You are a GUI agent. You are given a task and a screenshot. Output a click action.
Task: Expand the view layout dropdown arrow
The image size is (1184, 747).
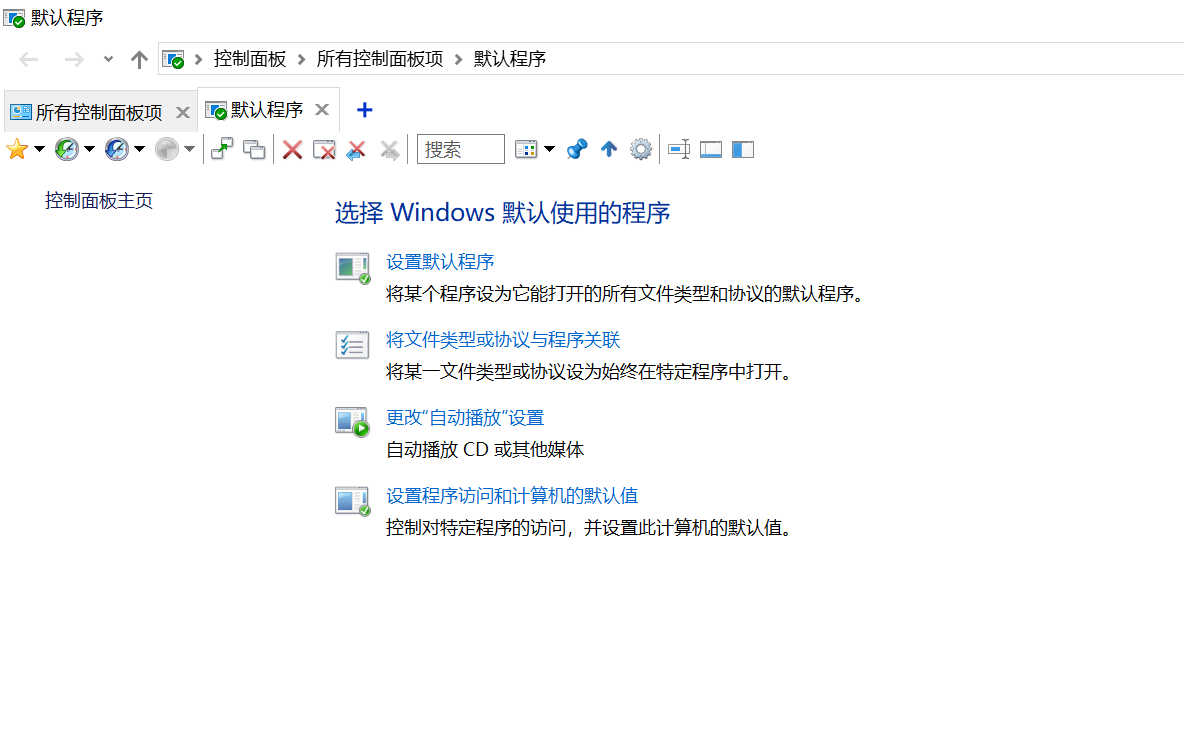coord(550,150)
